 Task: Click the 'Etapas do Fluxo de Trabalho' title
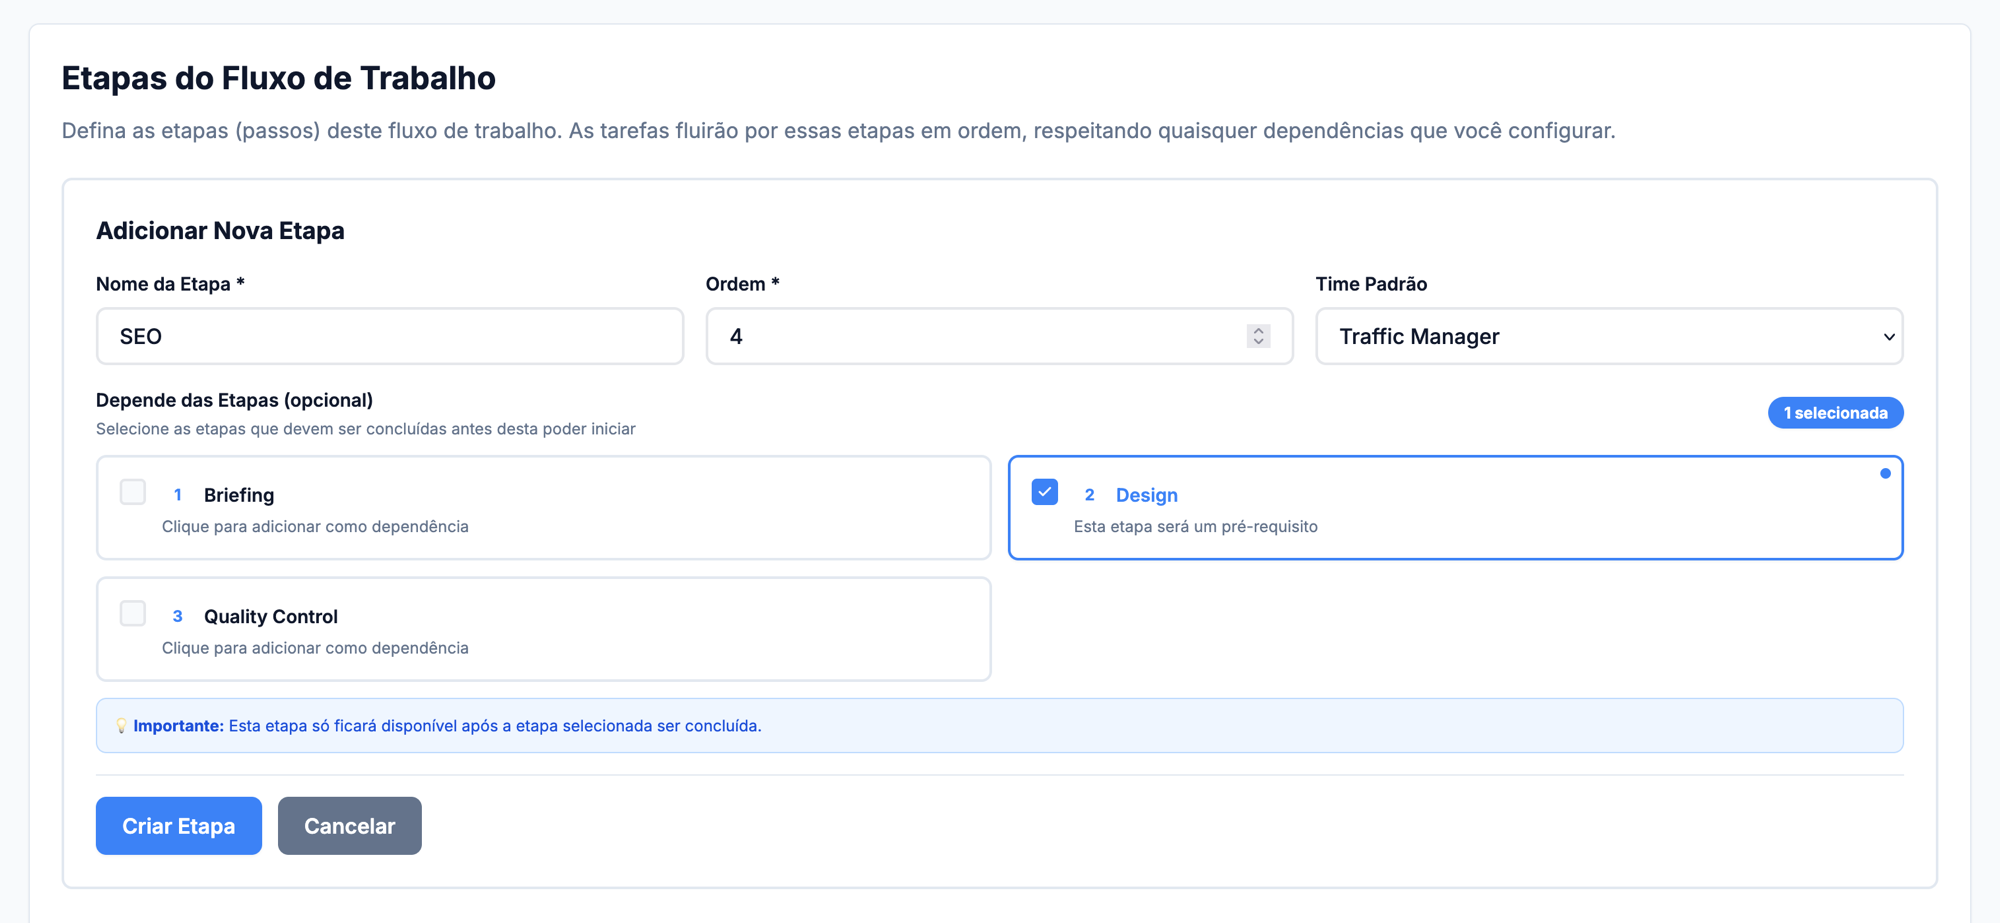(279, 78)
